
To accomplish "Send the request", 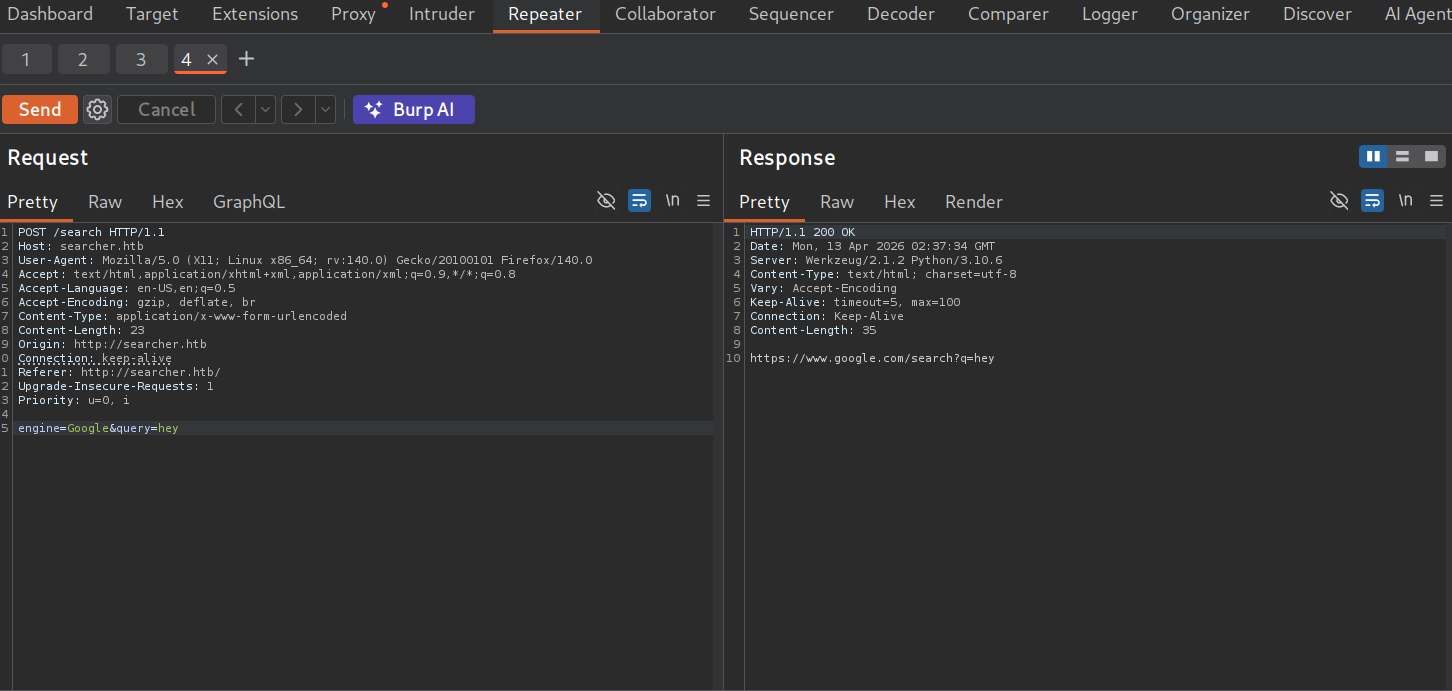I will pyautogui.click(x=40, y=110).
